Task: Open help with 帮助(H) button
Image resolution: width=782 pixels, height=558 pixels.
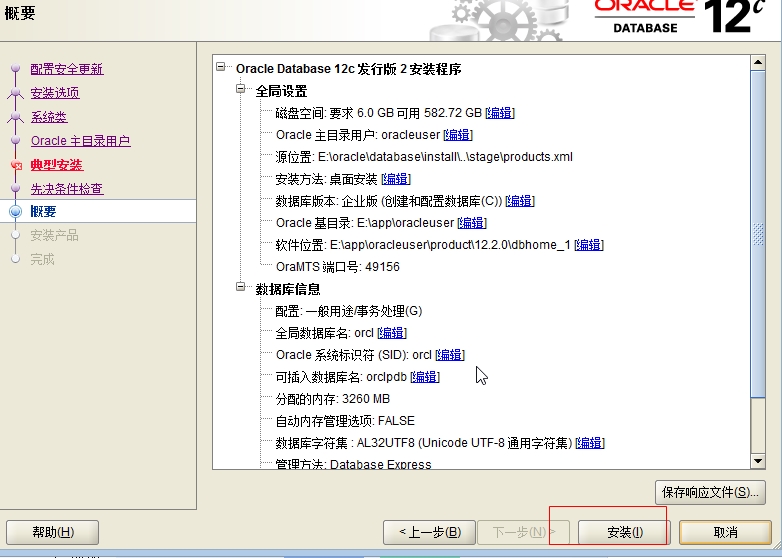Action: coord(52,532)
